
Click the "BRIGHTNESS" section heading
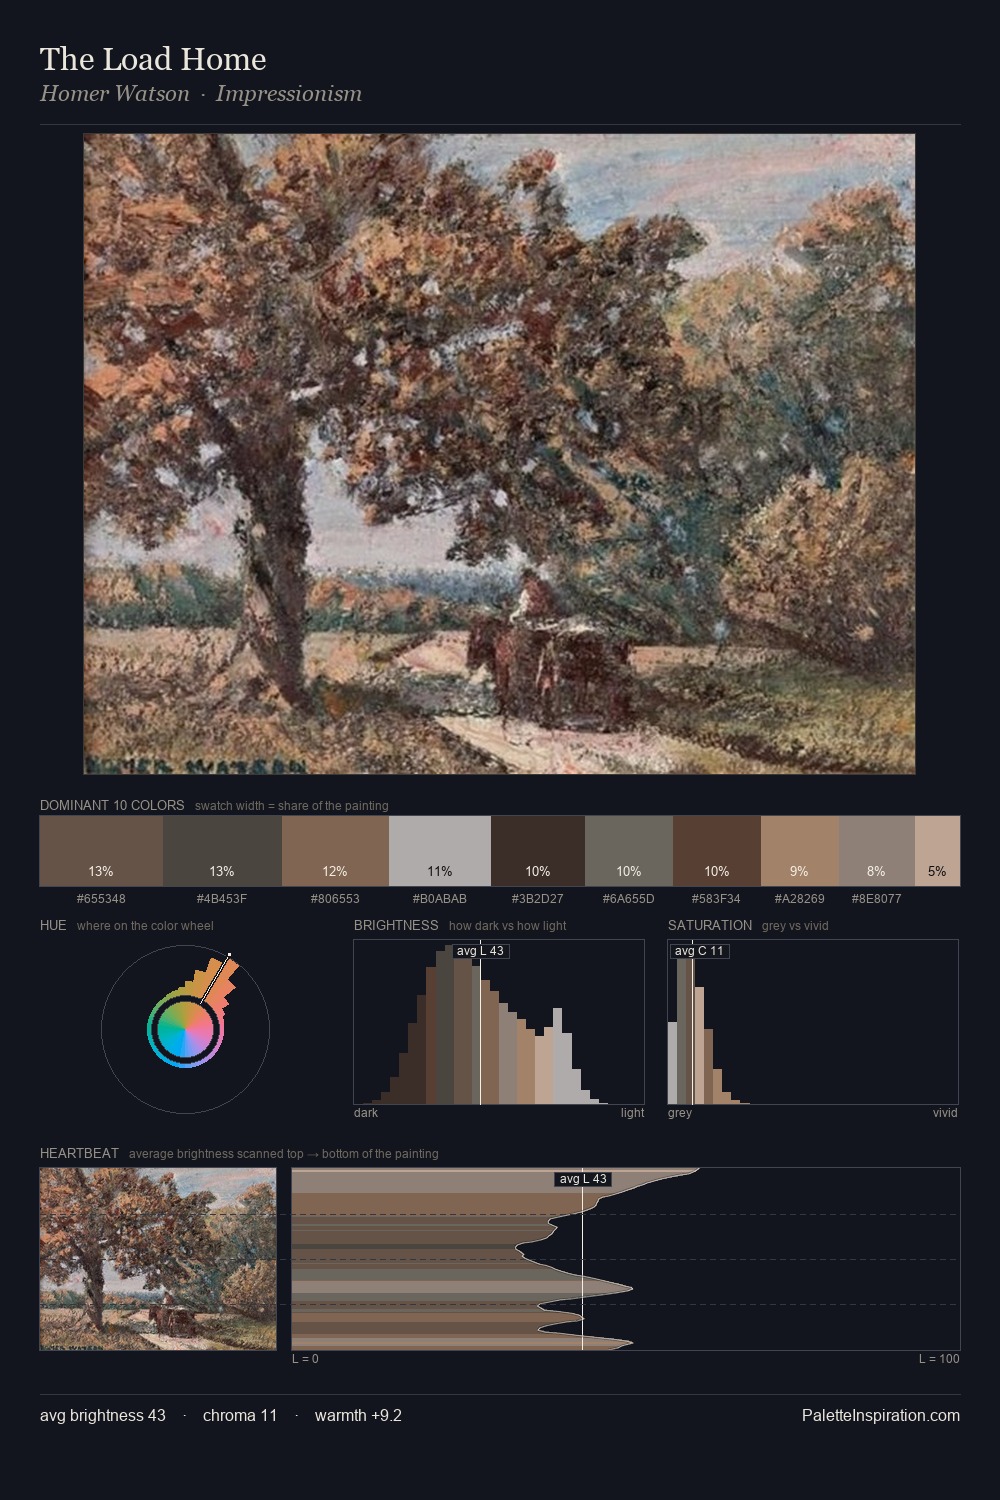pos(396,925)
